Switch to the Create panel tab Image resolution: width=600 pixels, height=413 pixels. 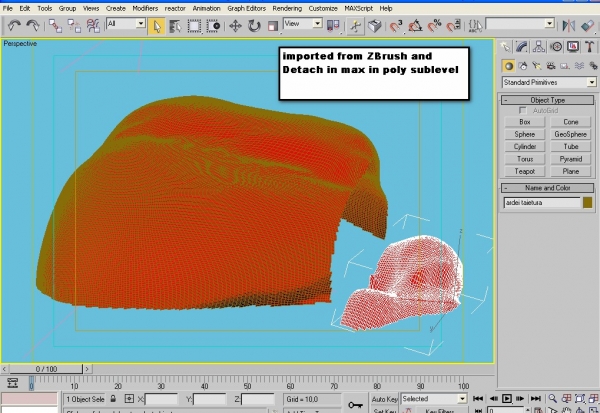505,47
